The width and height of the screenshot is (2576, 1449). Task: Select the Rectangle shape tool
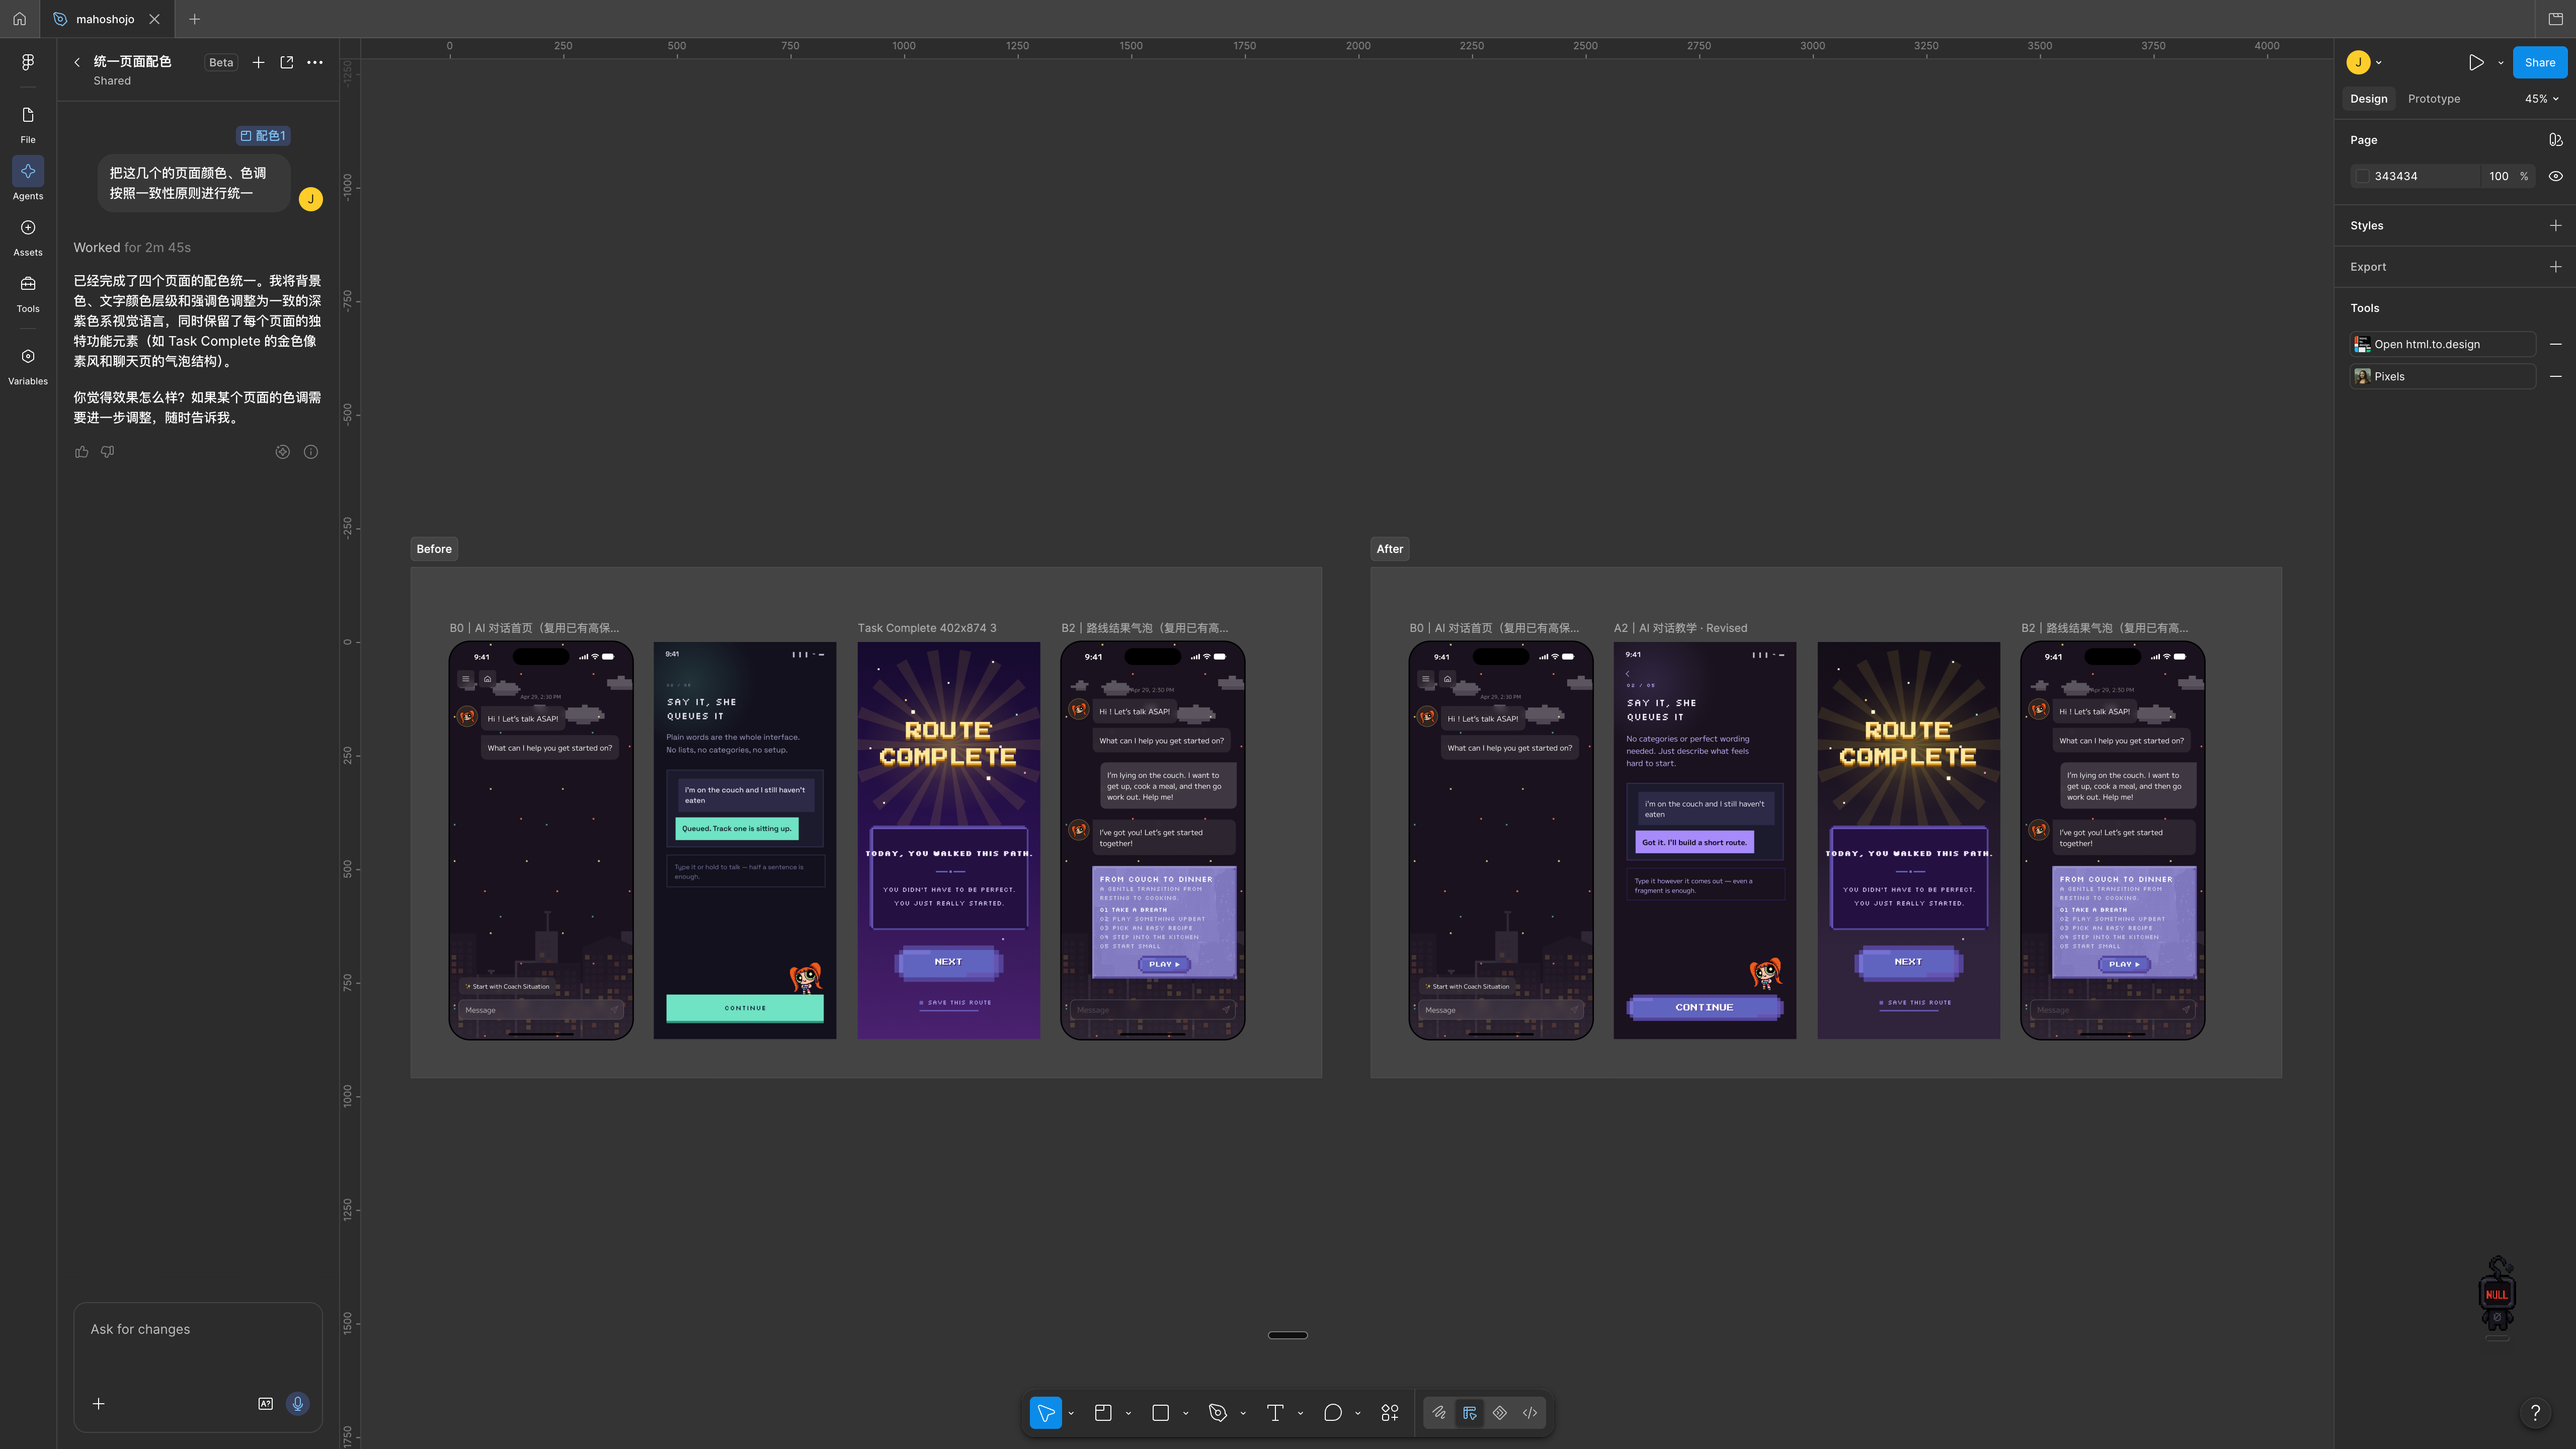(x=1160, y=1413)
